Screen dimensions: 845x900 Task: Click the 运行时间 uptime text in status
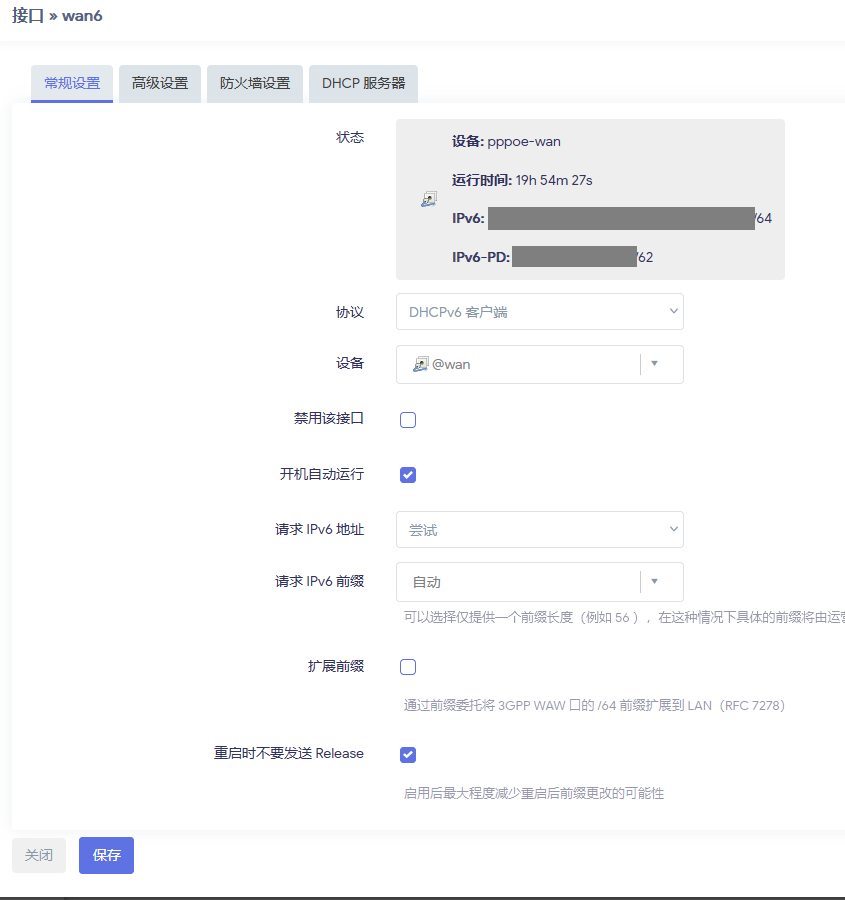522,180
